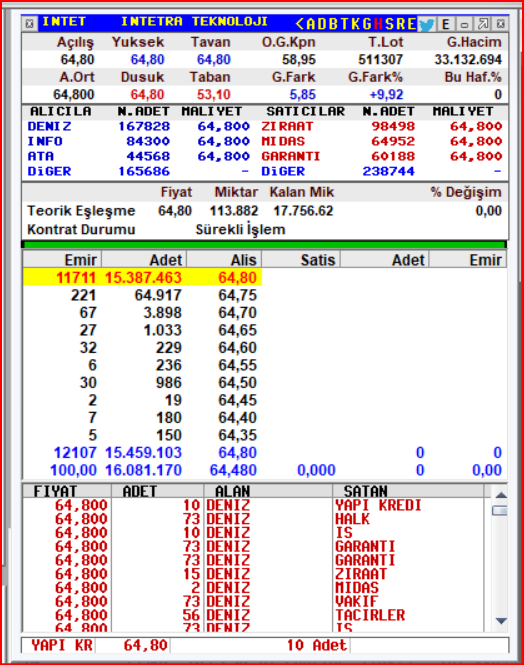Screen dimensions: 524x665
Task: Click seller MIDAS with 64952 net lots
Action: 283,141
